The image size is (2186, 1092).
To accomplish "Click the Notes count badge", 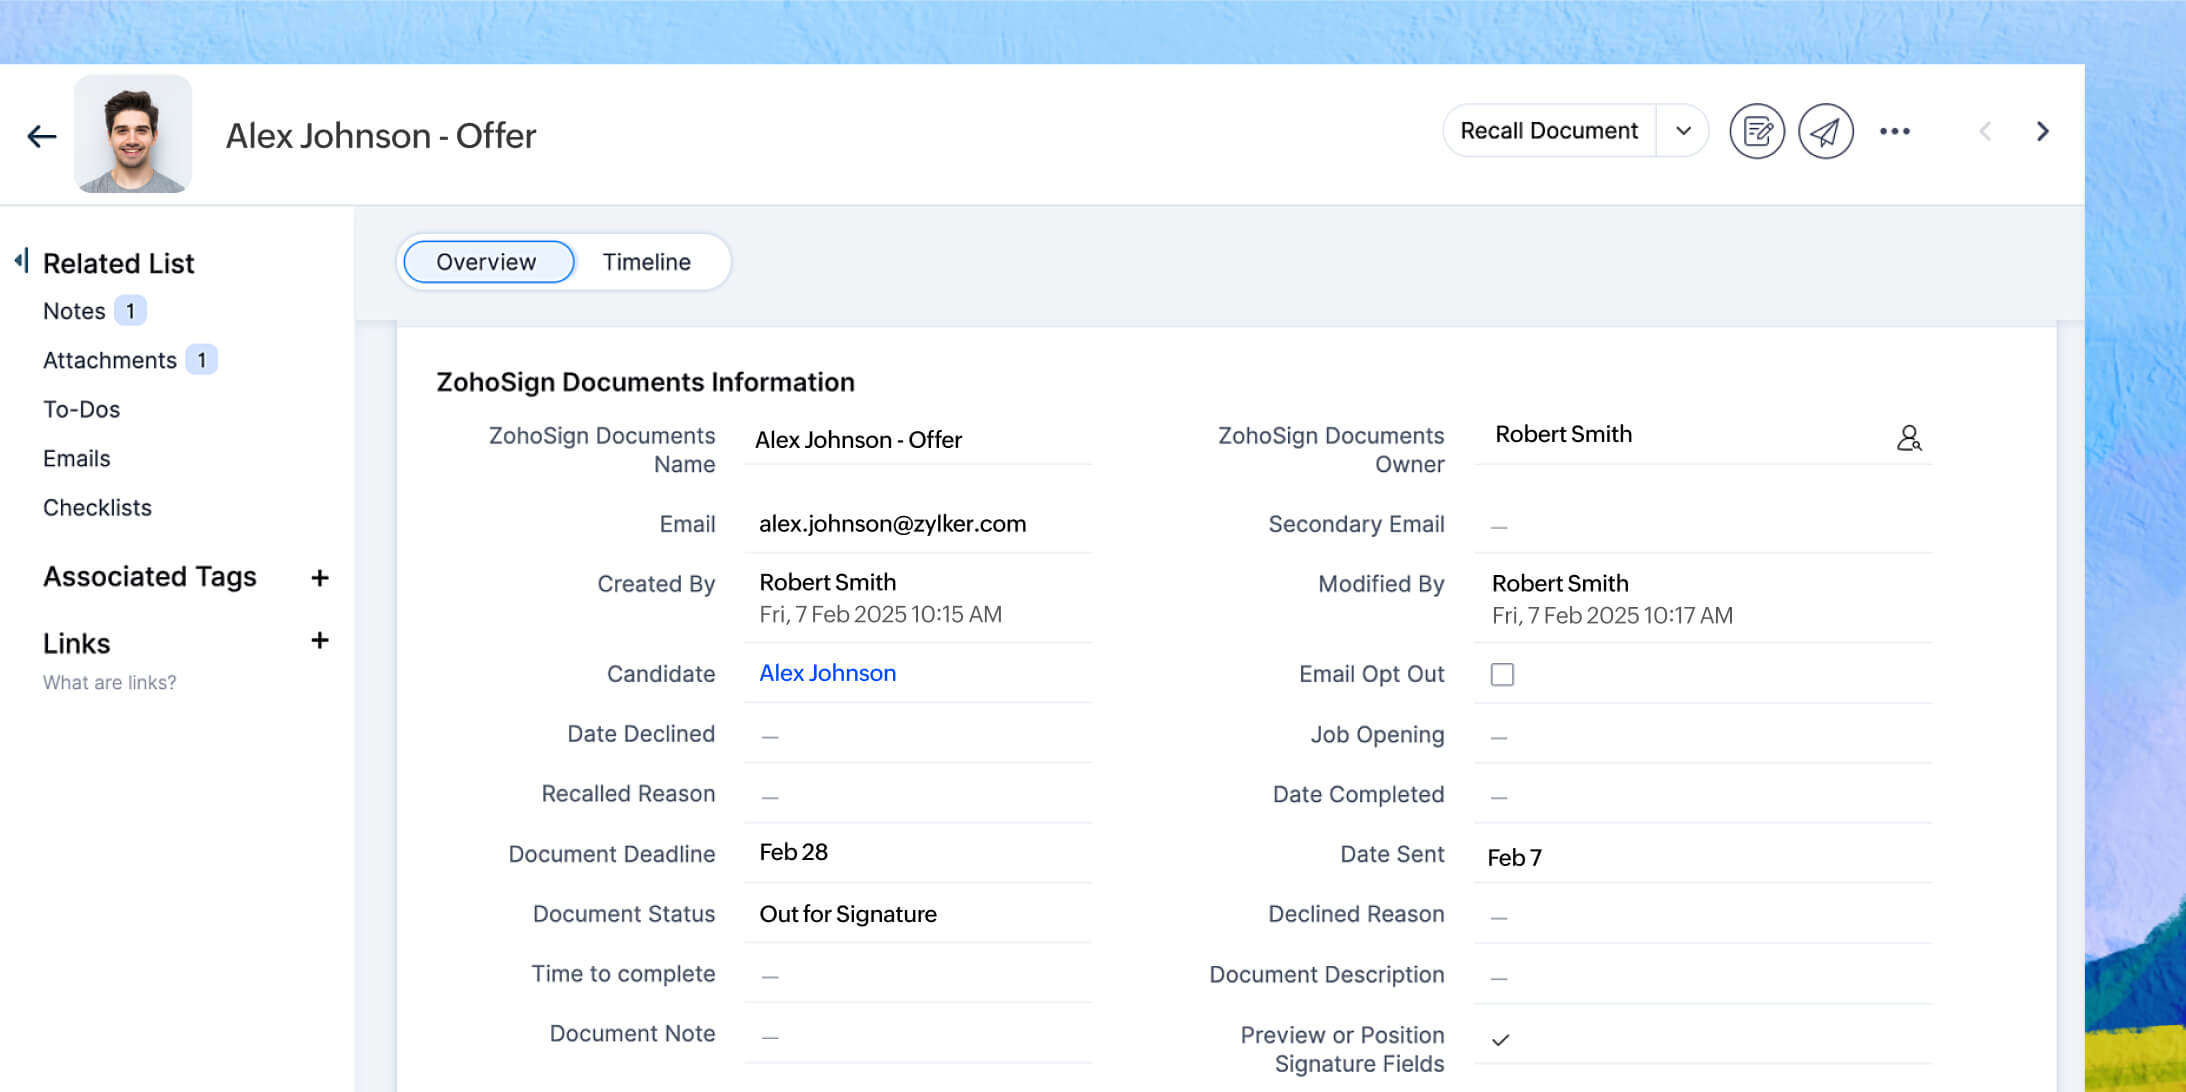I will 130,311.
